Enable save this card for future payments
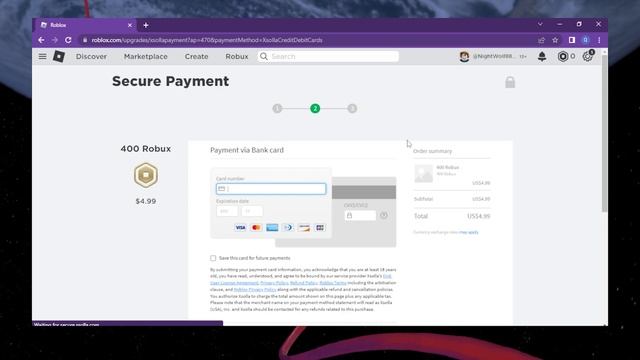 tap(213, 258)
